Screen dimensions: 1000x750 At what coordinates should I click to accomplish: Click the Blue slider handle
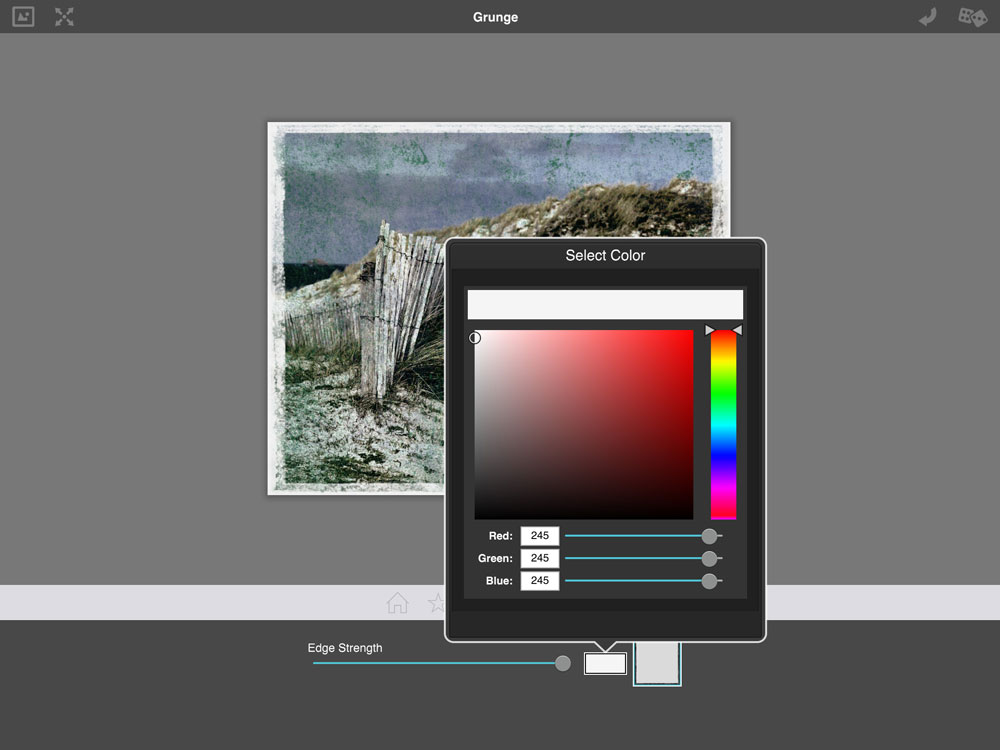[x=709, y=580]
